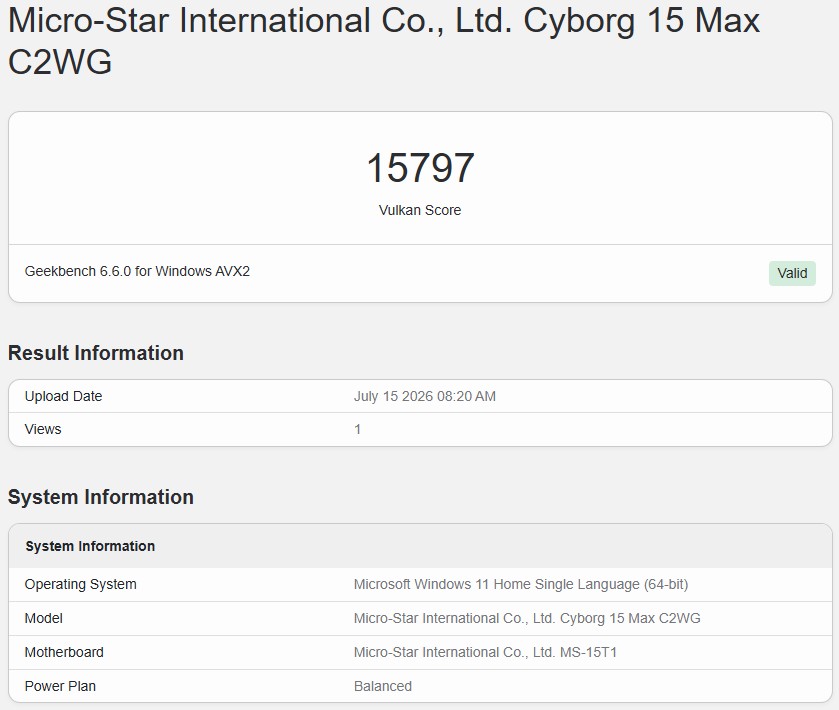This screenshot has width=839, height=710.
Task: Select the July 15 2026 08:20 AM value
Action: click(425, 396)
